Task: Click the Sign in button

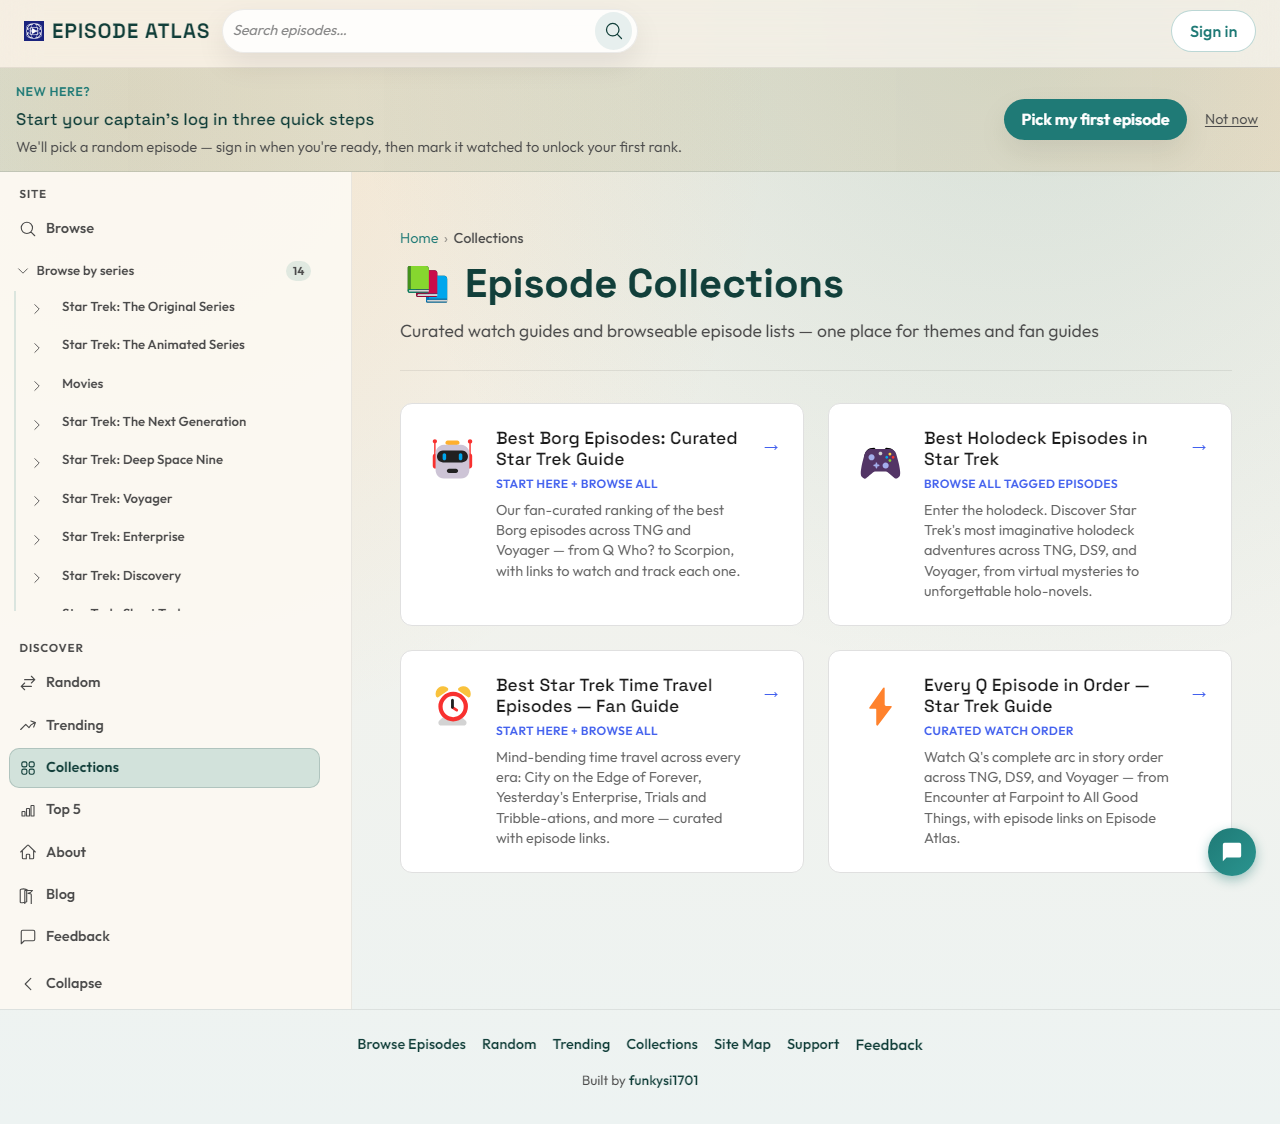Action: (1213, 31)
